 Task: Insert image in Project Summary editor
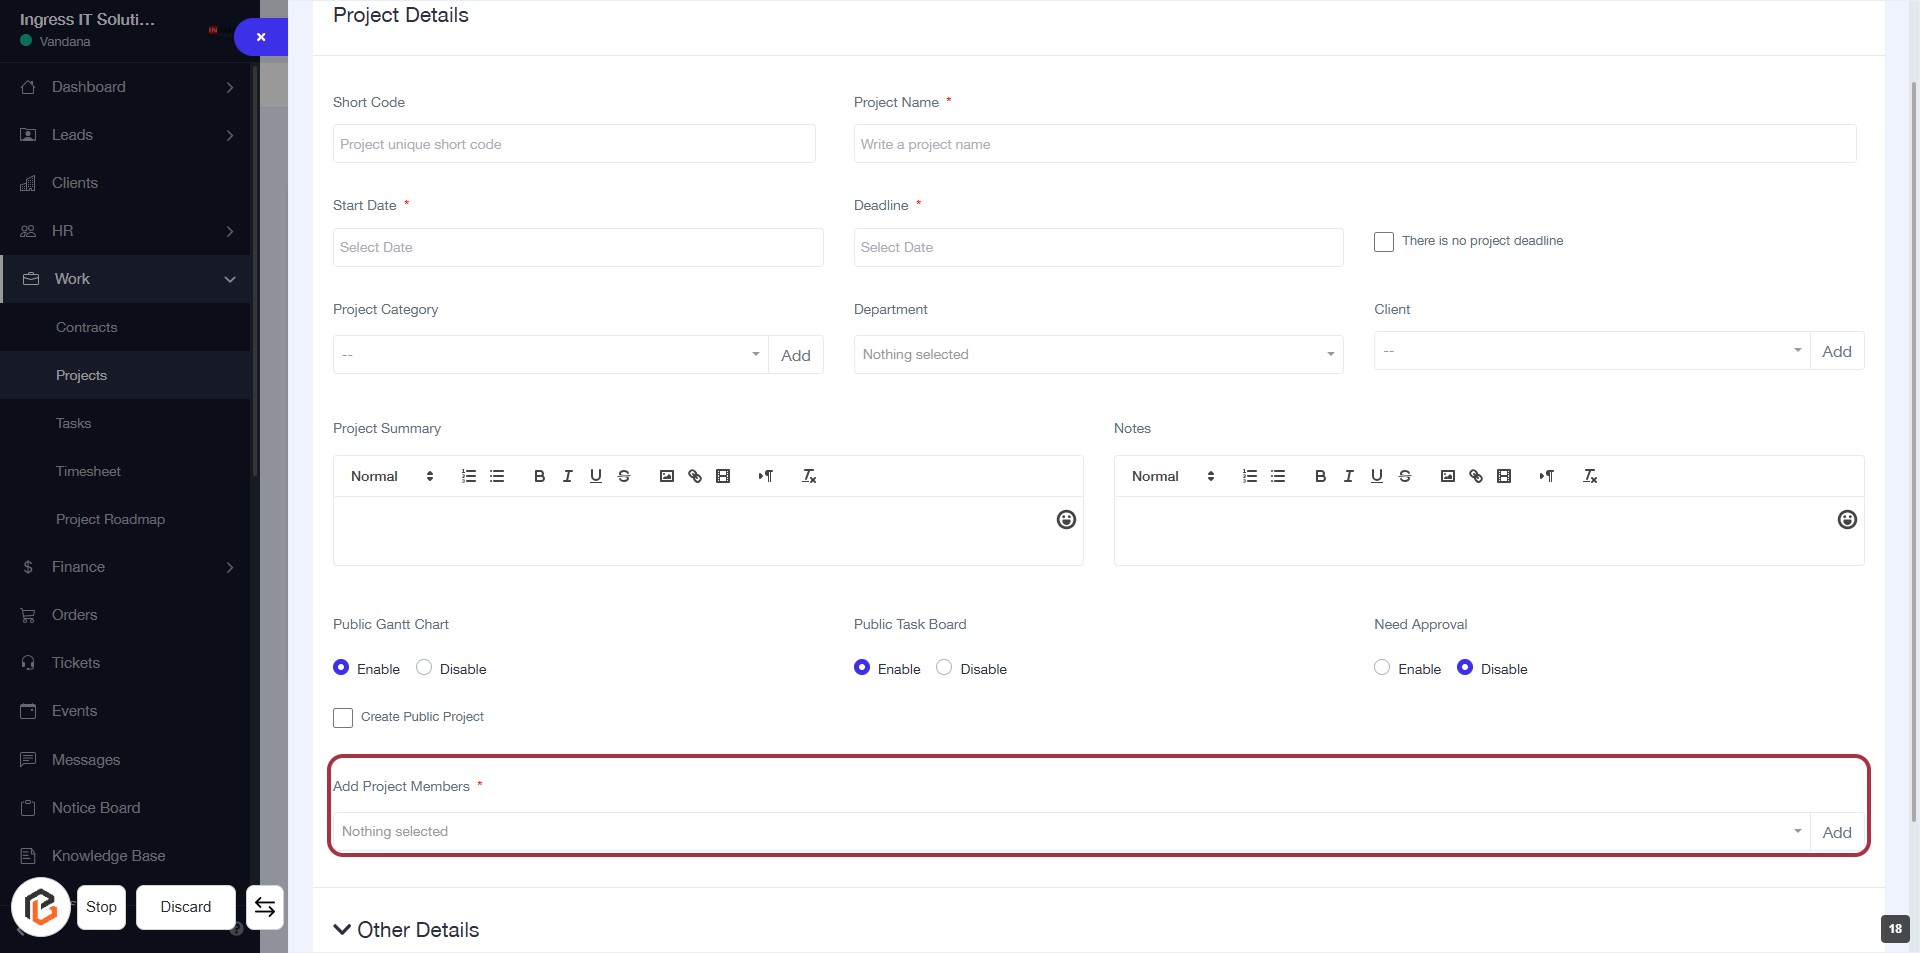(667, 476)
